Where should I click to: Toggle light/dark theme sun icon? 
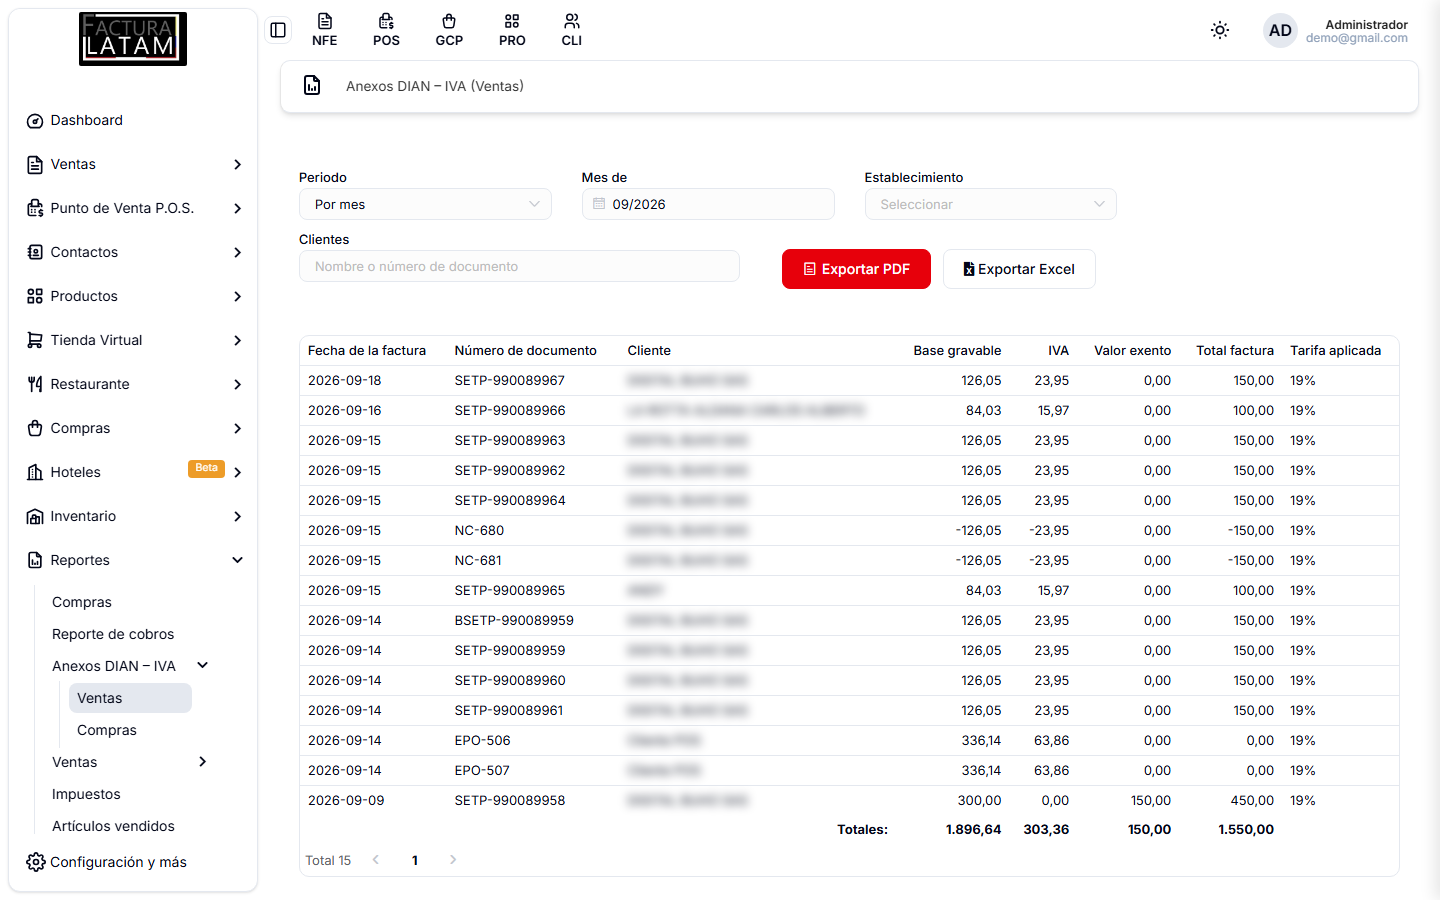pyautogui.click(x=1220, y=30)
